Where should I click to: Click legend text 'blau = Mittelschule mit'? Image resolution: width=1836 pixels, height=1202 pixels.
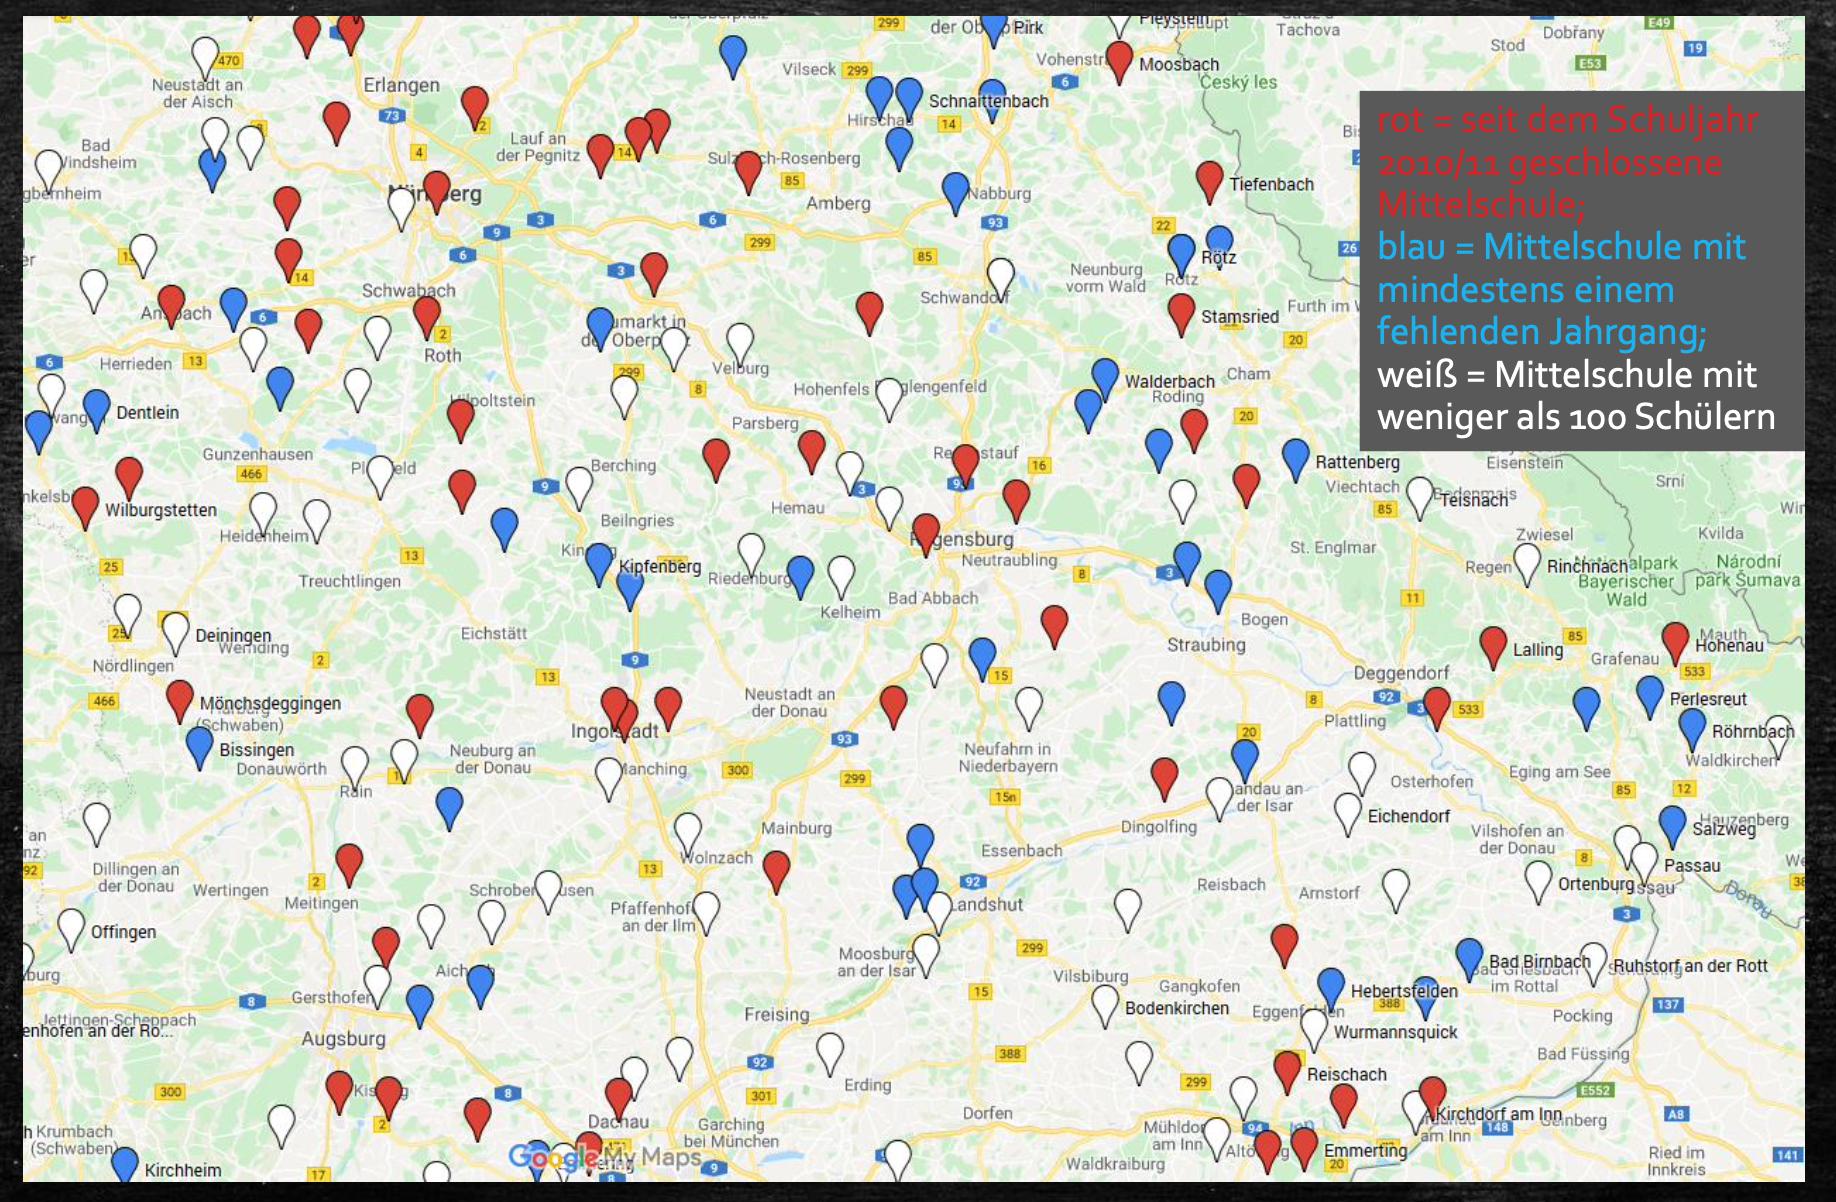(1561, 247)
